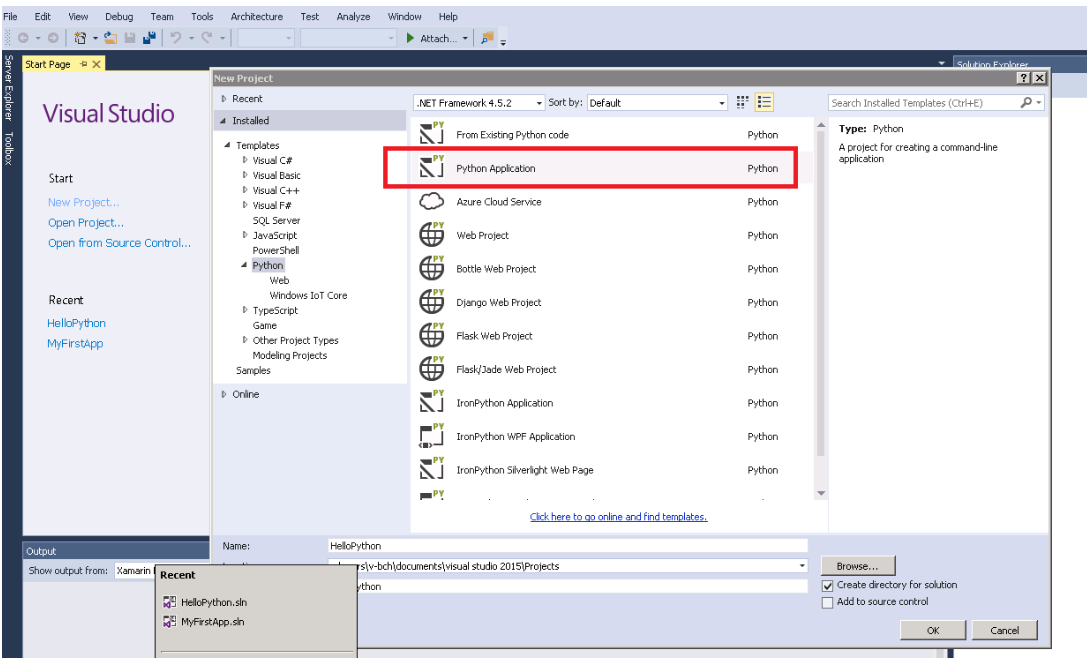This screenshot has height=658, width=1087.
Task: Click the Save All toolbar icon
Action: pyautogui.click(x=149, y=38)
